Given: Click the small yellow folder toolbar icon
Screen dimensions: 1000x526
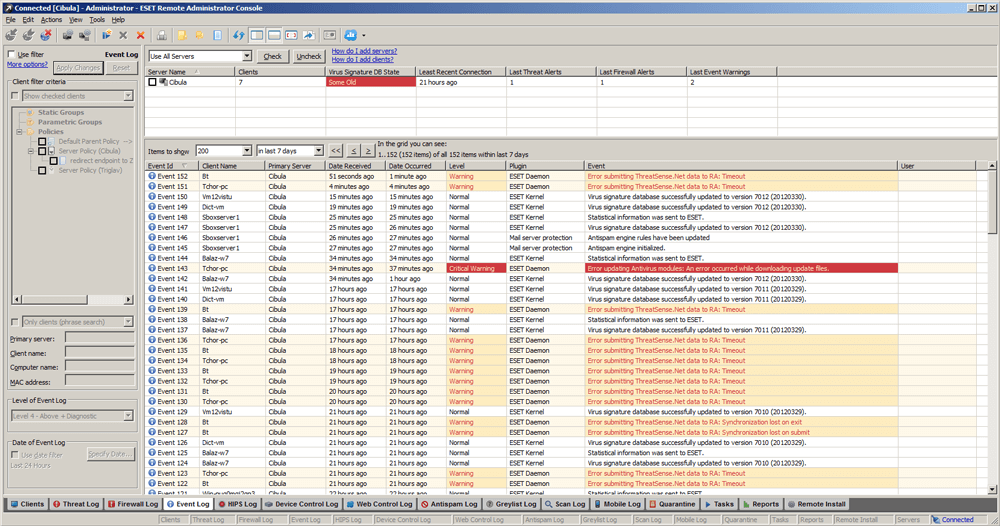Looking at the screenshot, I should click(200, 35).
